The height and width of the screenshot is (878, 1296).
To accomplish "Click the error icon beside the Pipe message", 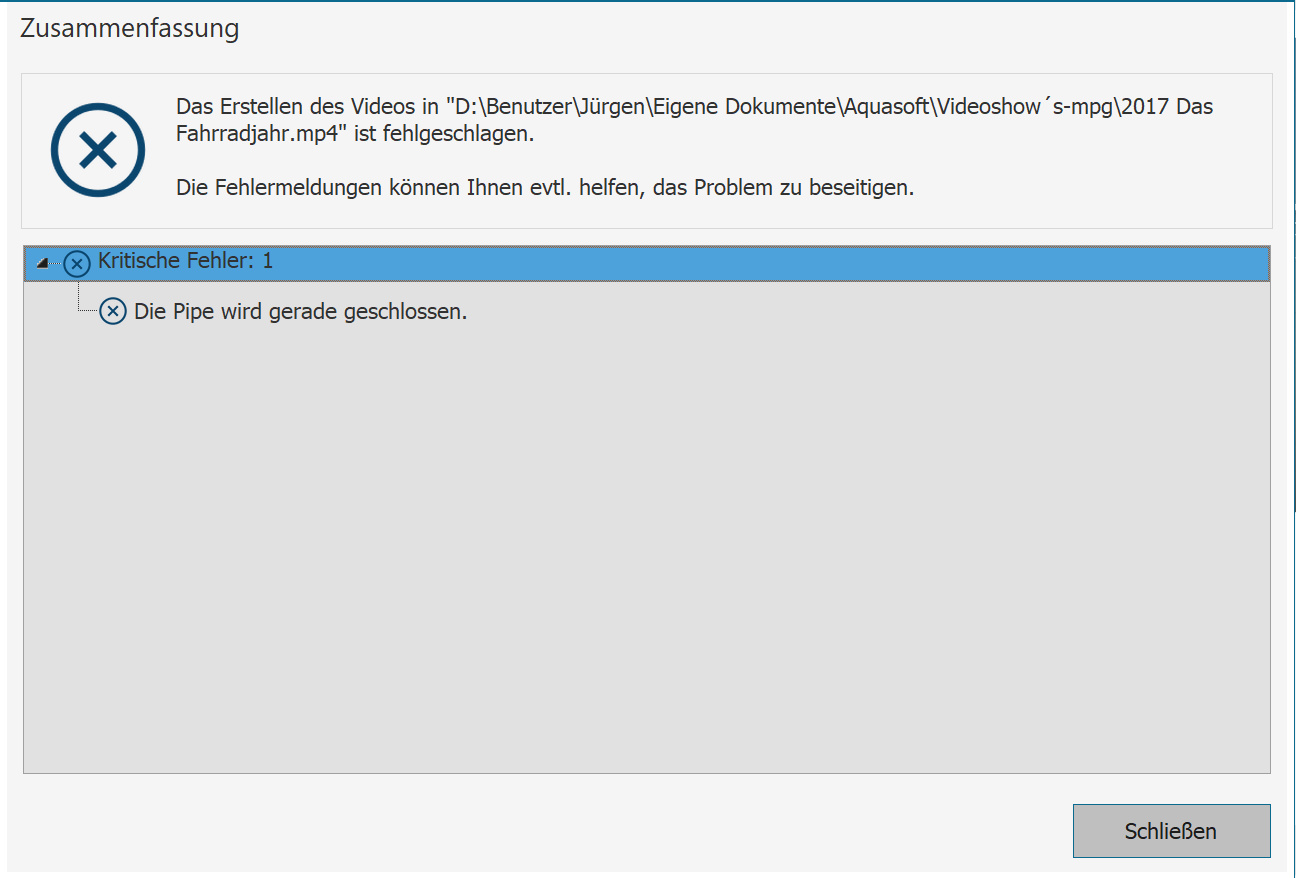I will pyautogui.click(x=113, y=312).
